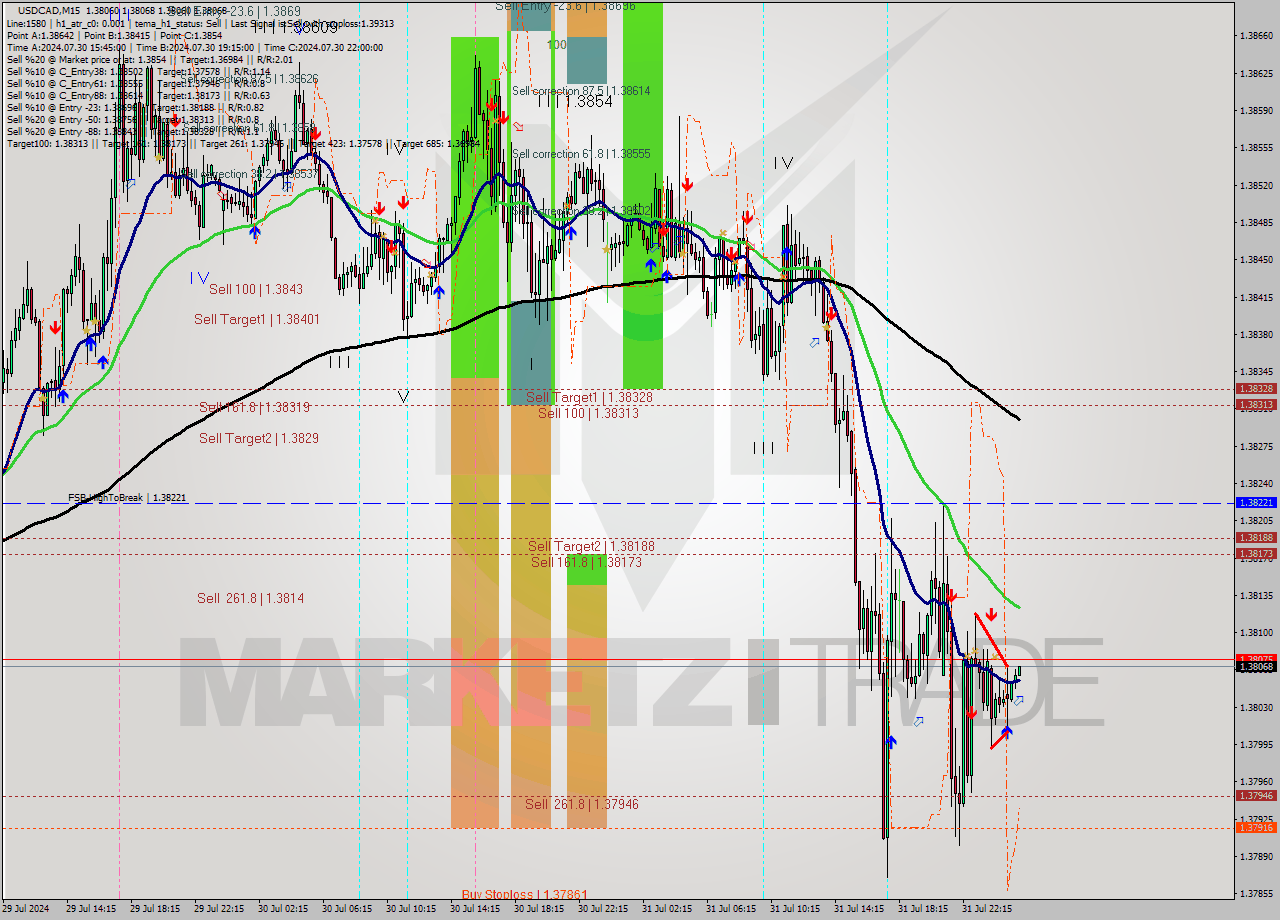Click the red 1.38173 price tag
1280x920 pixels.
pos(1256,554)
